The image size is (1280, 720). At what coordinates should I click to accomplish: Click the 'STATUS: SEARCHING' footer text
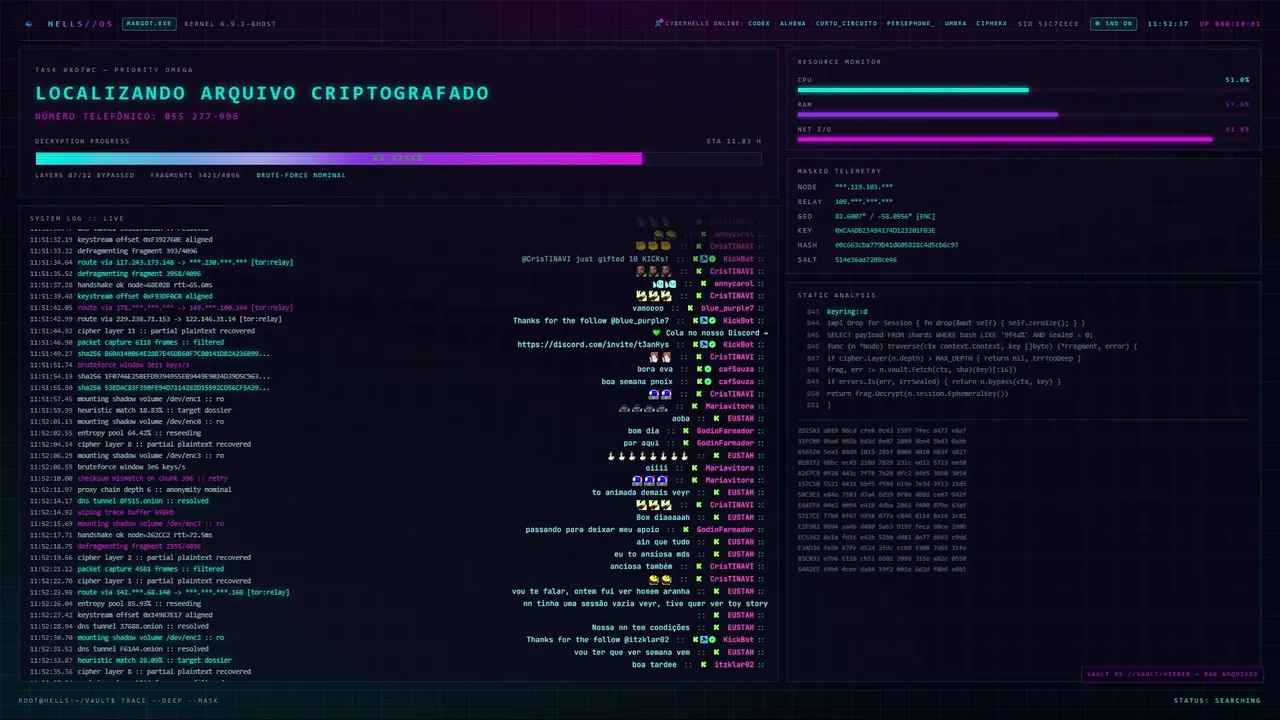[x=1217, y=700]
